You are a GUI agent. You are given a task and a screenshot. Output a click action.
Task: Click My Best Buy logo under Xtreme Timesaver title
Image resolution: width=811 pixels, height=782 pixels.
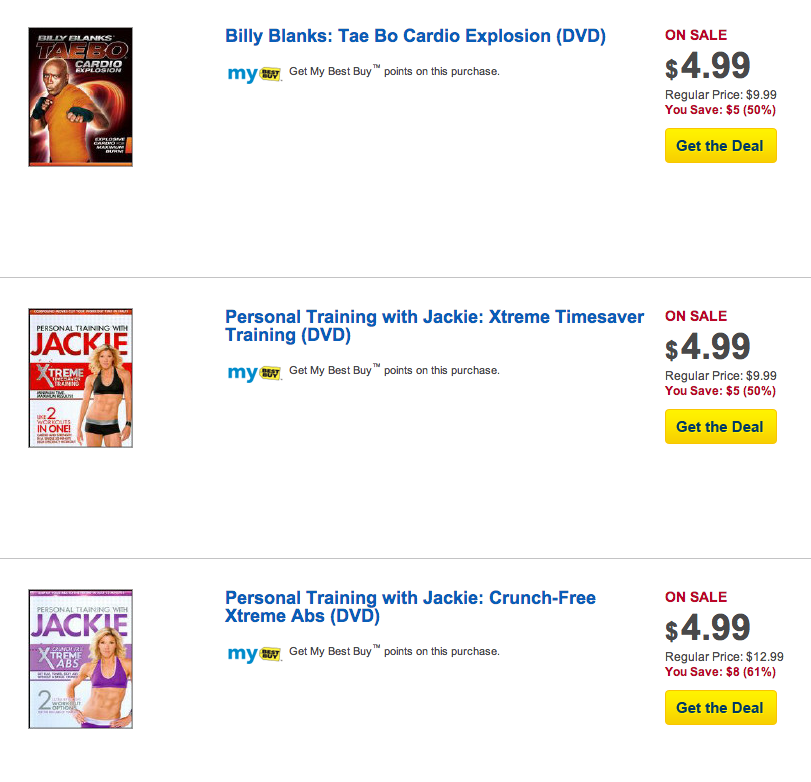click(254, 372)
